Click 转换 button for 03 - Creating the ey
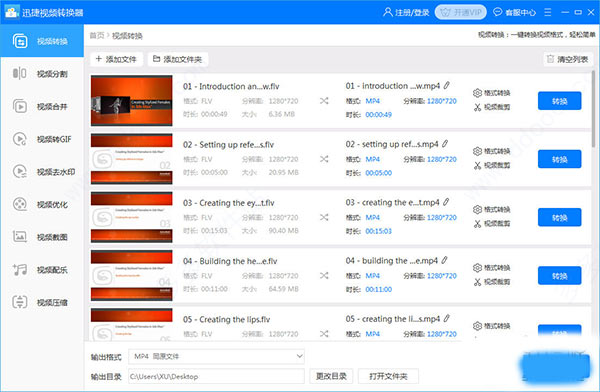 (x=559, y=217)
